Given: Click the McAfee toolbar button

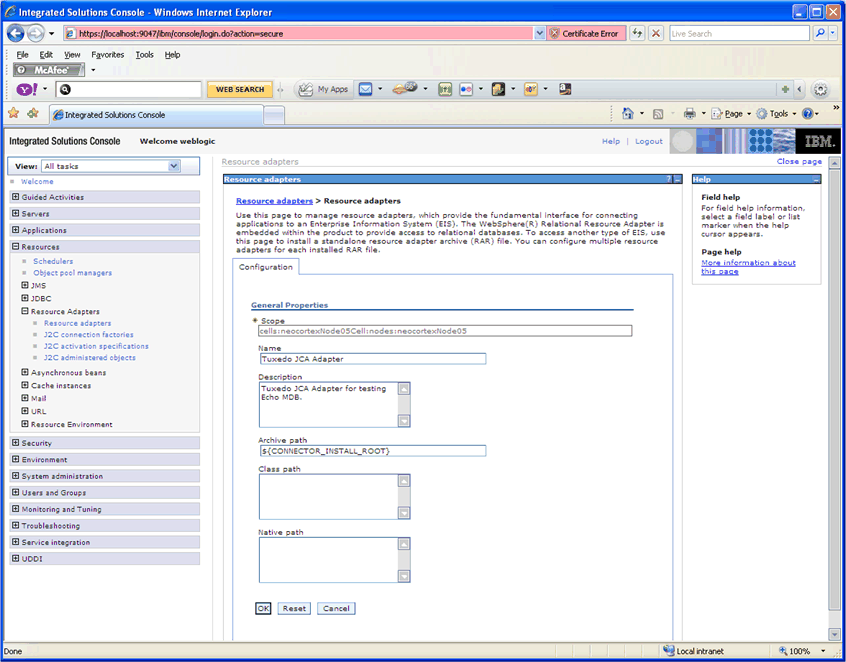Looking at the screenshot, I should (x=49, y=70).
